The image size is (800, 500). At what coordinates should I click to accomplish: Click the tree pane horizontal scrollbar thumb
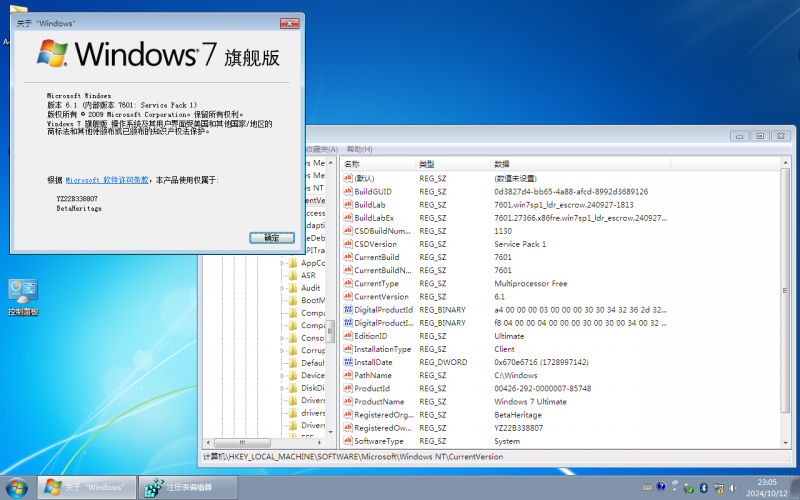(x=242, y=442)
